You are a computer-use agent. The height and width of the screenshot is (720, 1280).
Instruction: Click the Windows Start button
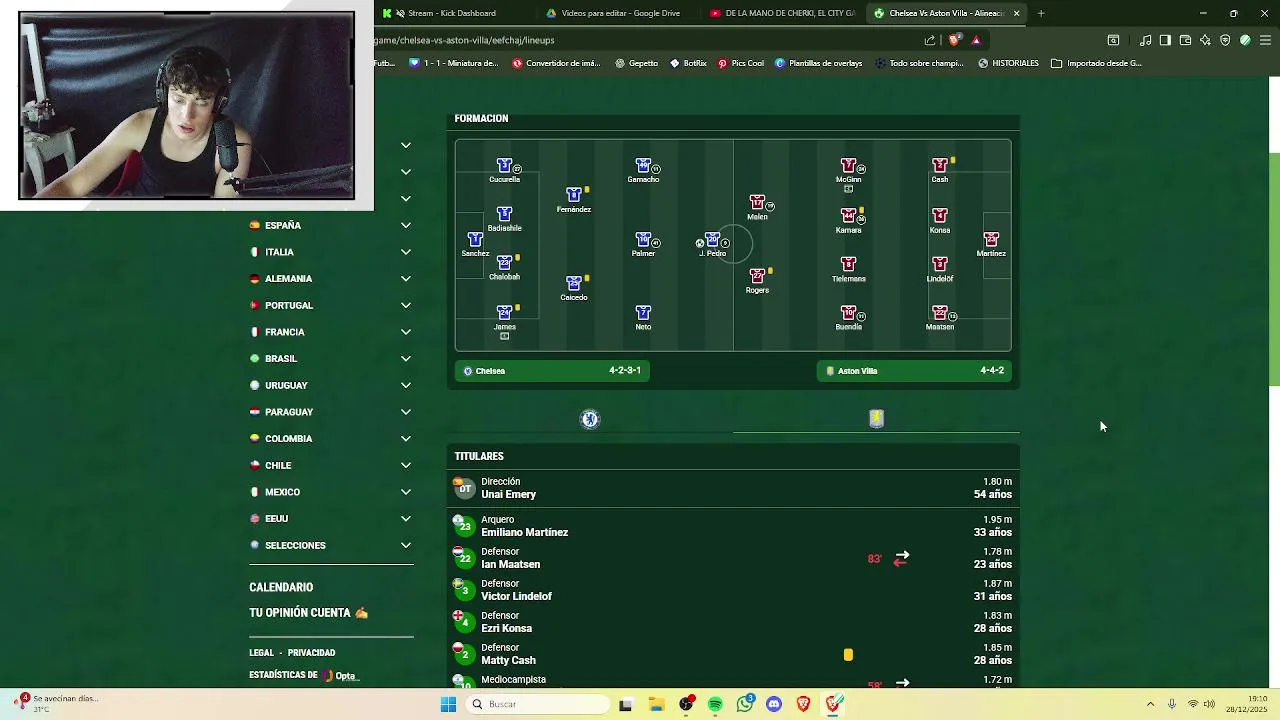(448, 704)
